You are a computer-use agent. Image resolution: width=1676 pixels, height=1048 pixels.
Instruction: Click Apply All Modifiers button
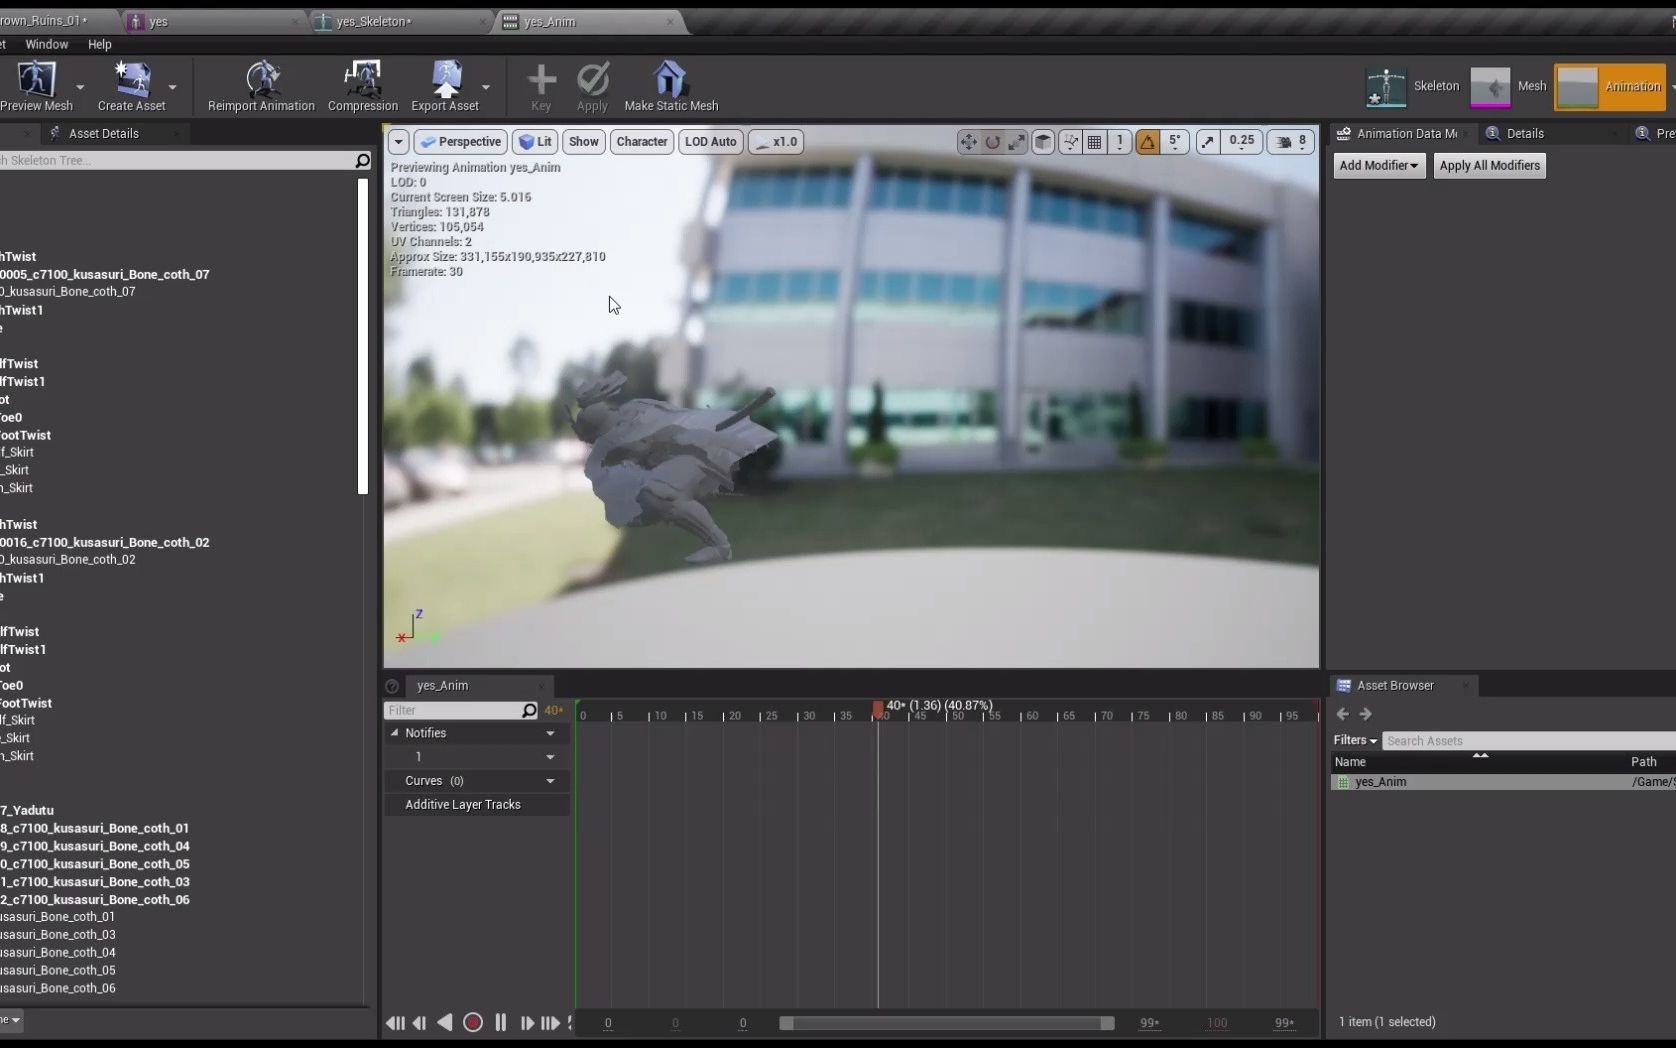coord(1489,165)
